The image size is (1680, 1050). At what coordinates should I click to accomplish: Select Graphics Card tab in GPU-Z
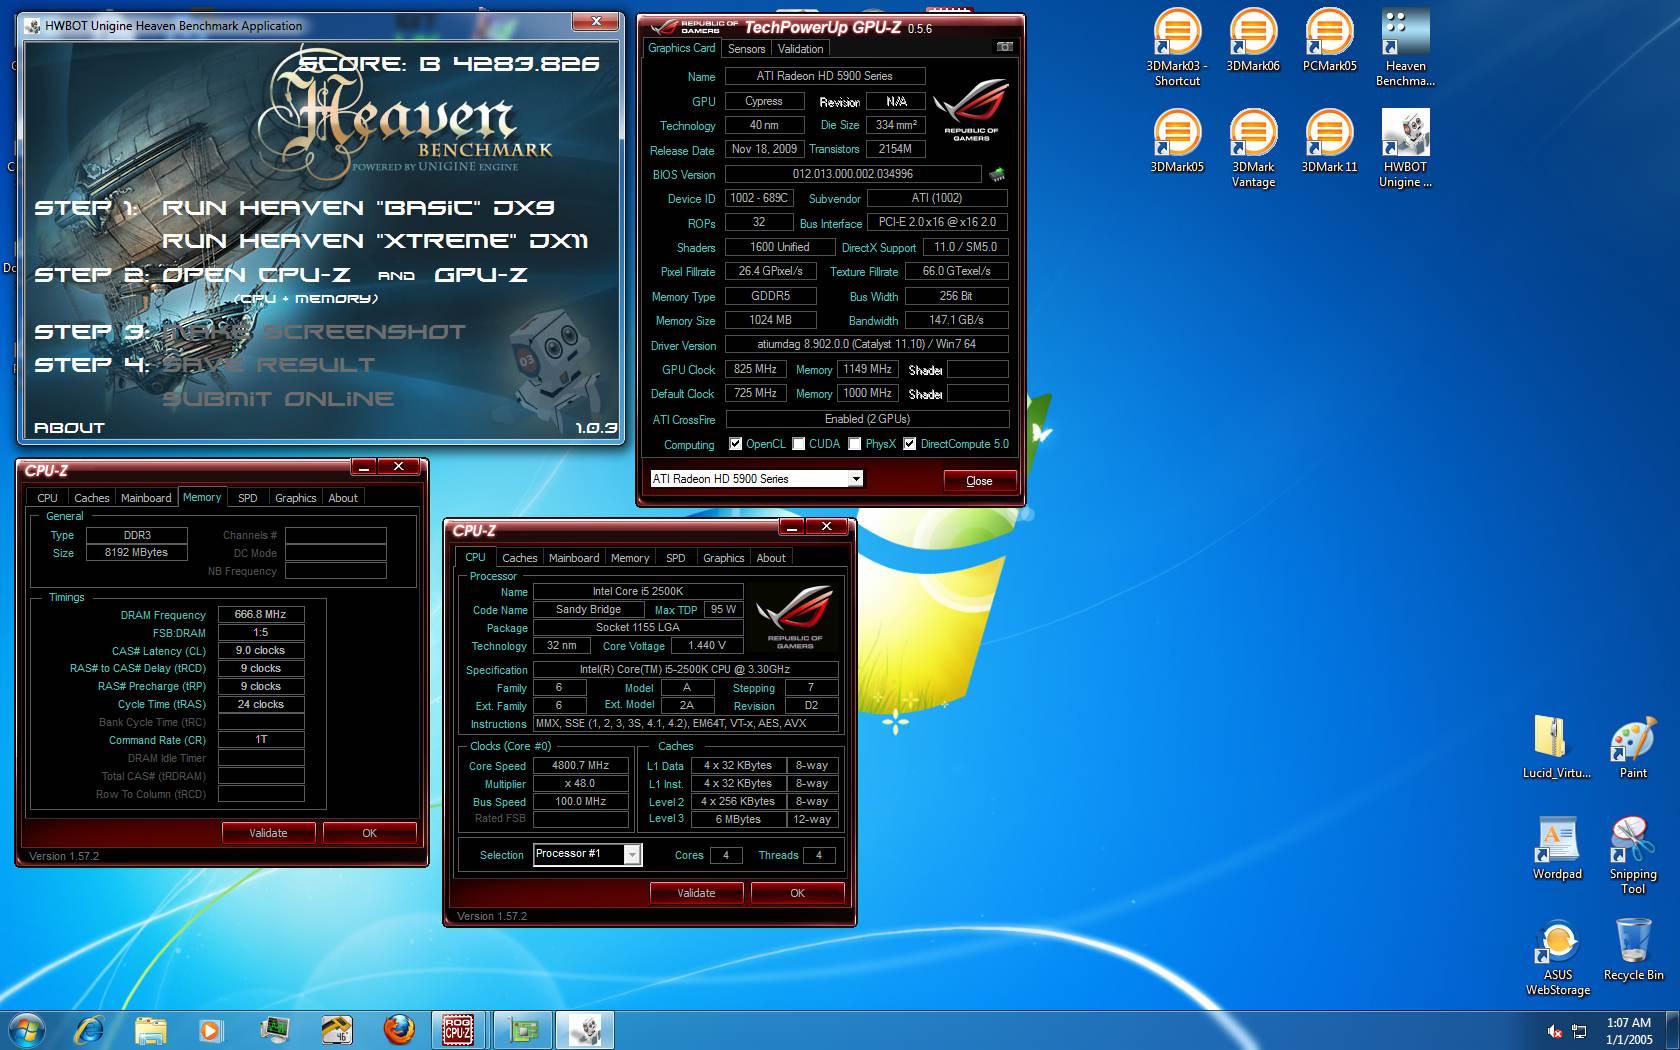pyautogui.click(x=682, y=47)
